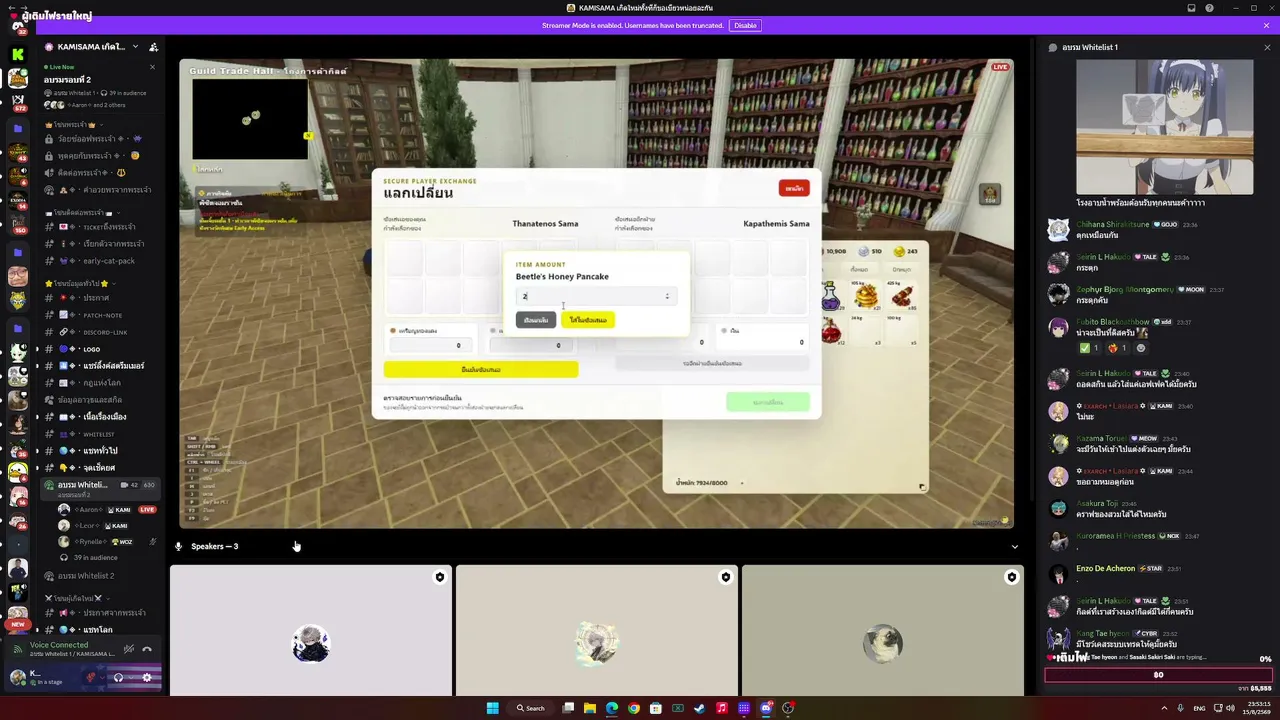The height and width of the screenshot is (720, 1280).
Task: Open File Explorer from the taskbar
Action: [590, 708]
